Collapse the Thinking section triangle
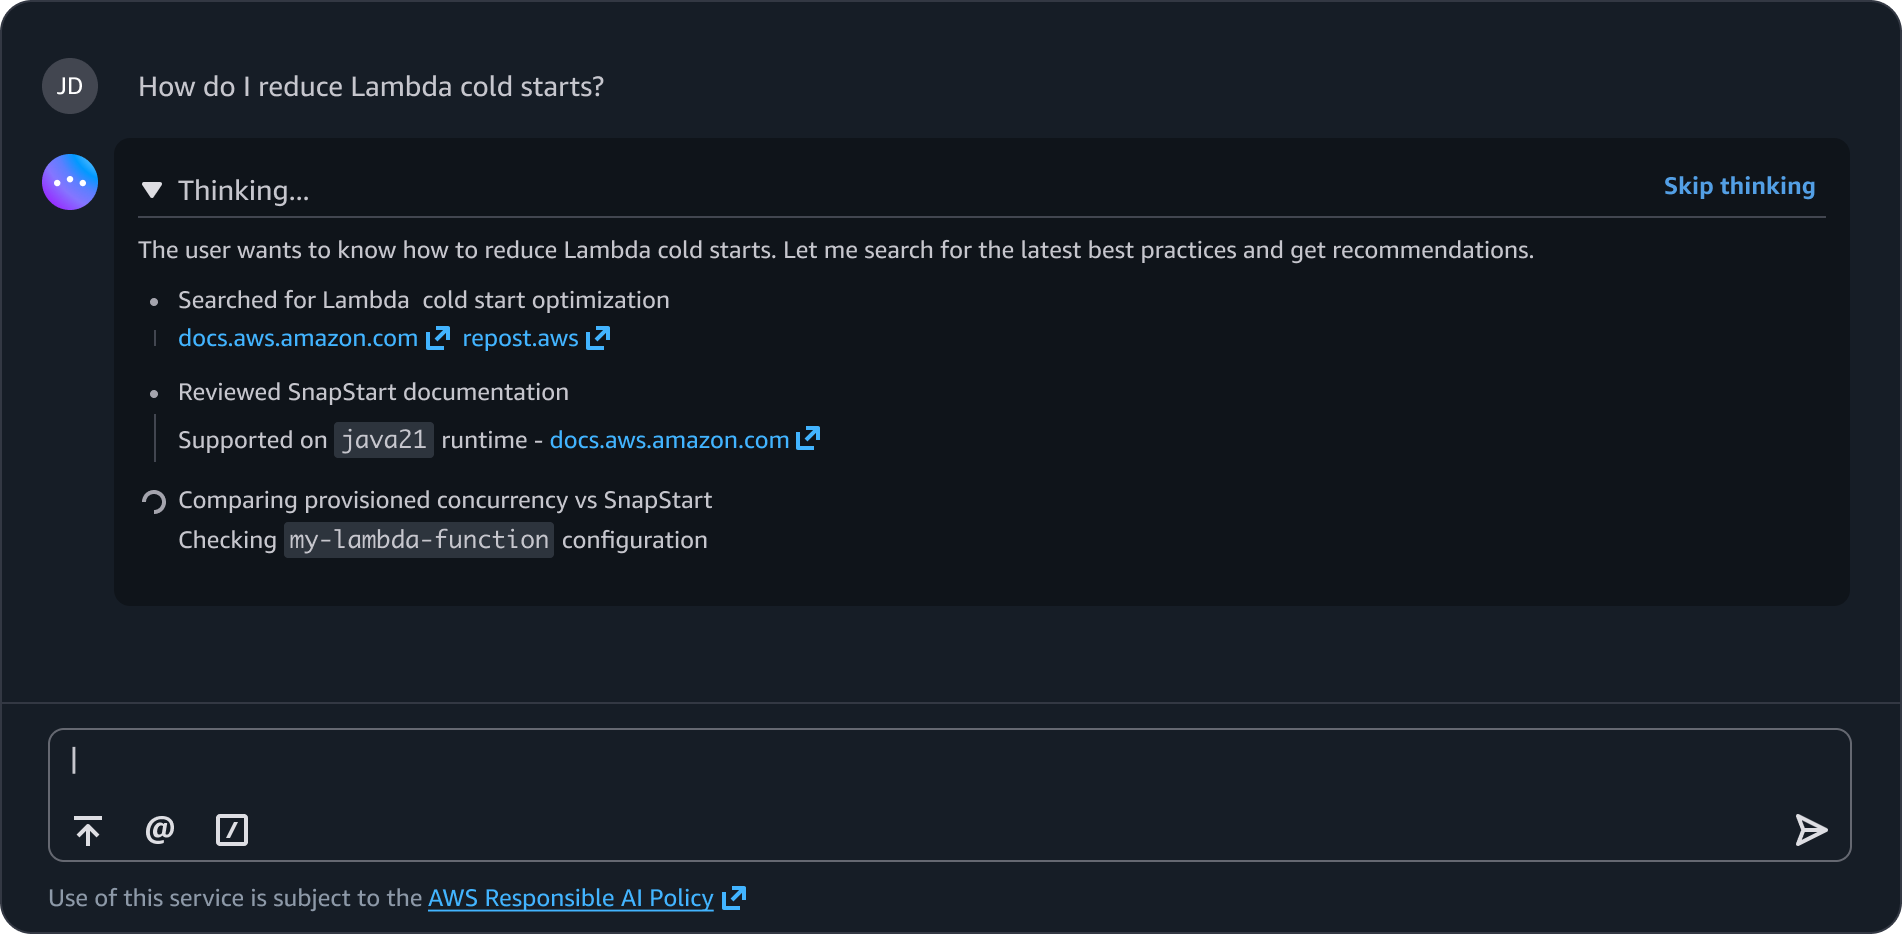Viewport: 1902px width, 934px height. click(152, 190)
